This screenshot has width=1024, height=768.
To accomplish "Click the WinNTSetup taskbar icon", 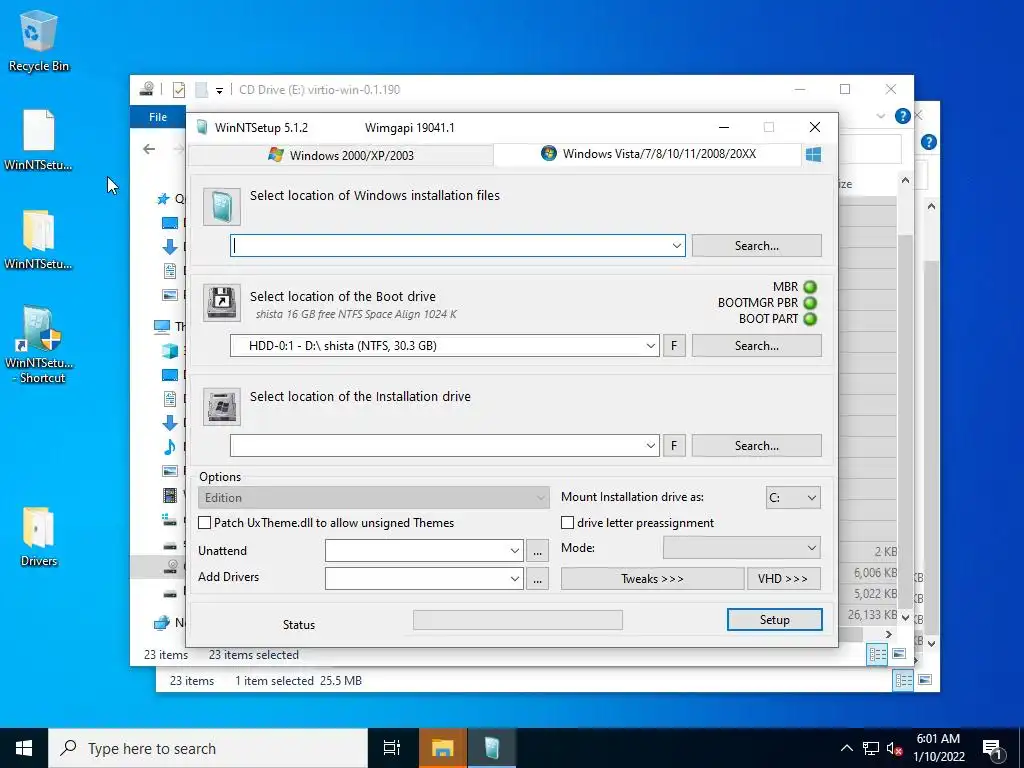I will pyautogui.click(x=491, y=748).
